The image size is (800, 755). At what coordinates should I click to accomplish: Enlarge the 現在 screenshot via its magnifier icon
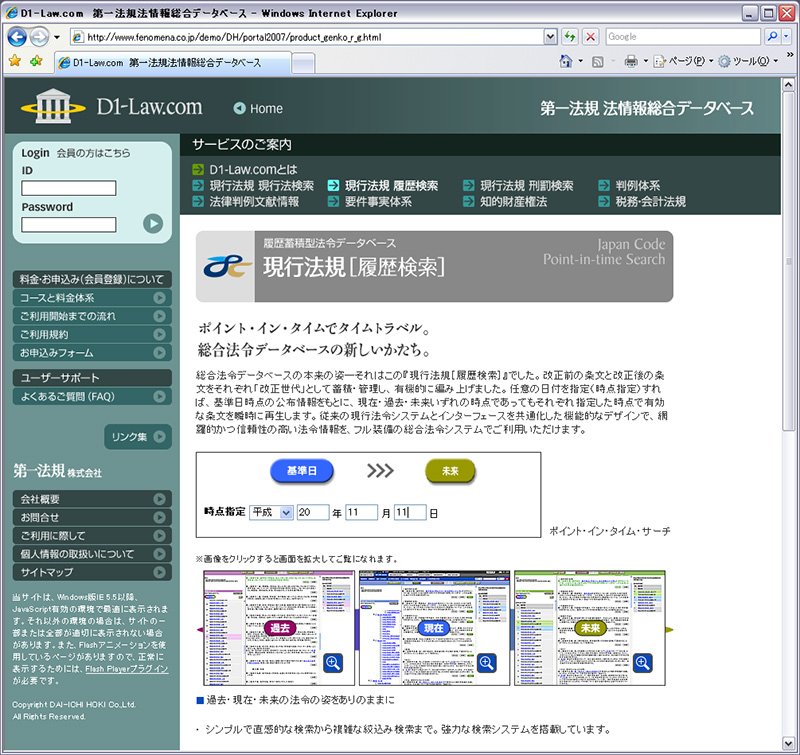[x=487, y=663]
